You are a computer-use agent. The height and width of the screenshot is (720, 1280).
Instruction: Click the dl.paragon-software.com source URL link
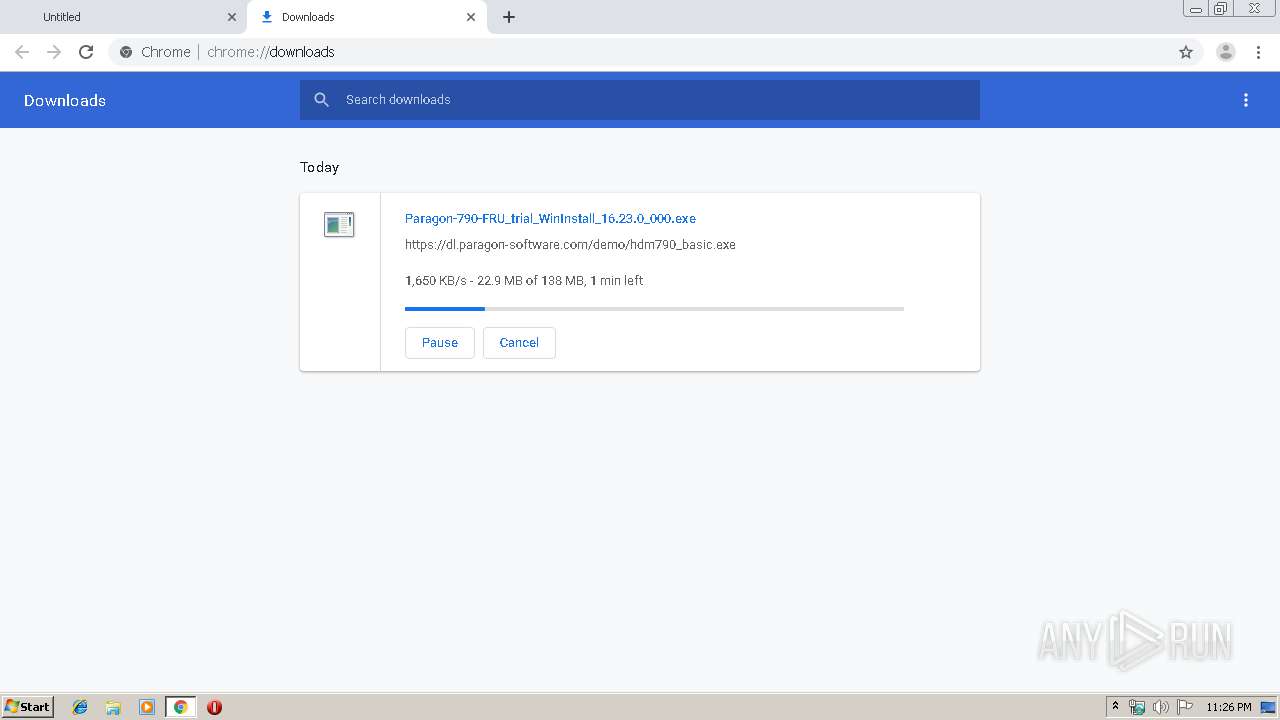tap(570, 244)
